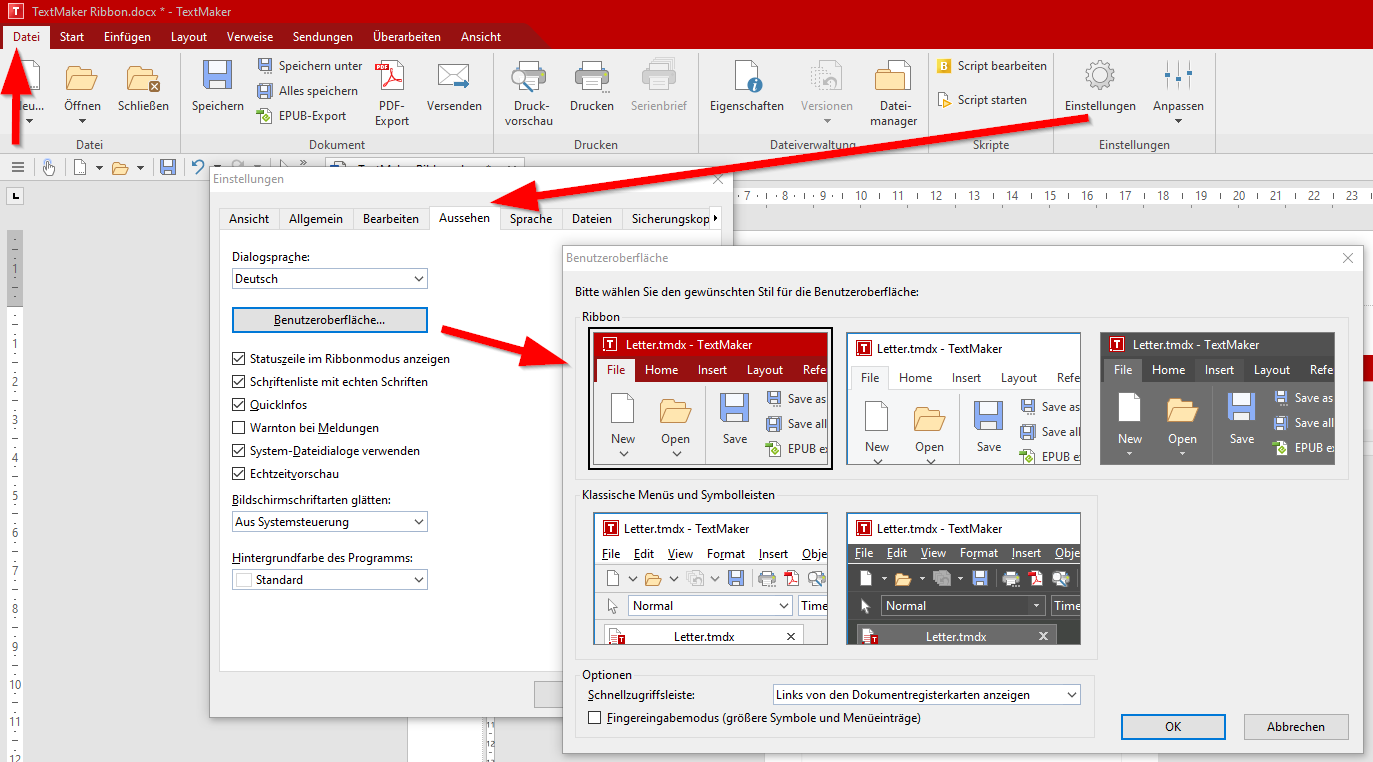Click the hamburger menu icon in toolbar
This screenshot has width=1373, height=762.
(18, 167)
